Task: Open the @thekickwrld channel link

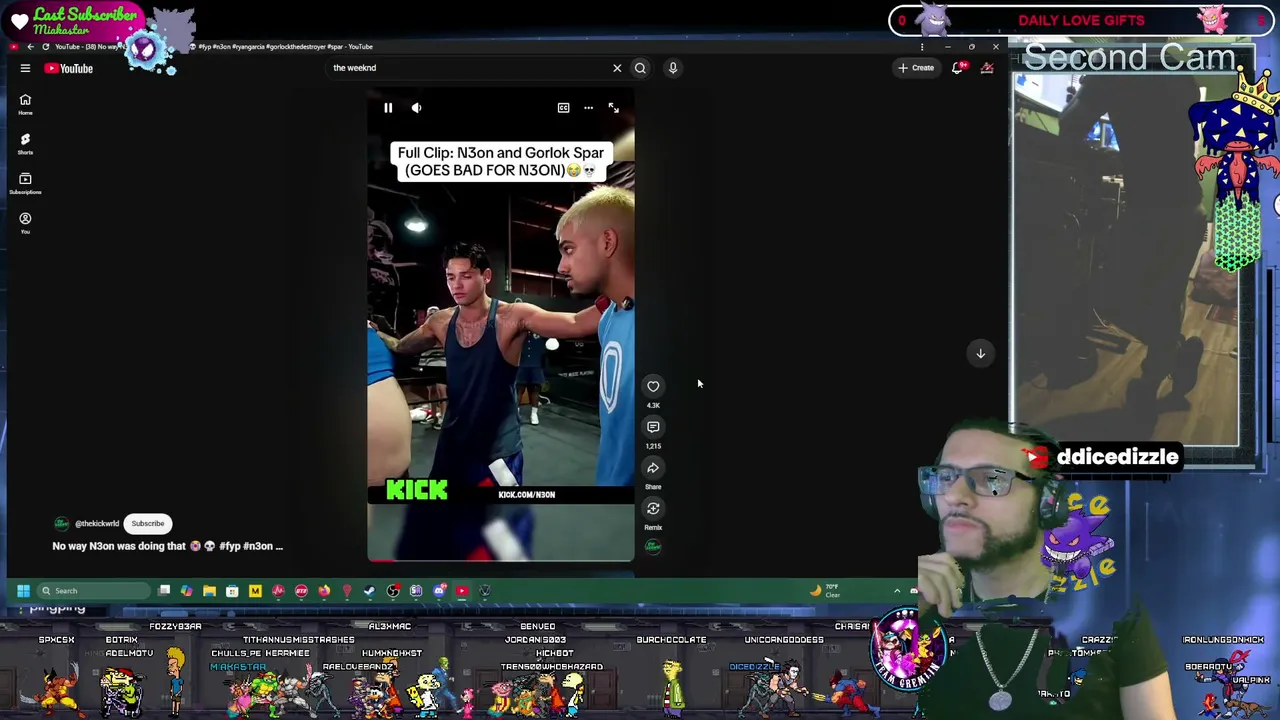Action: (97, 524)
